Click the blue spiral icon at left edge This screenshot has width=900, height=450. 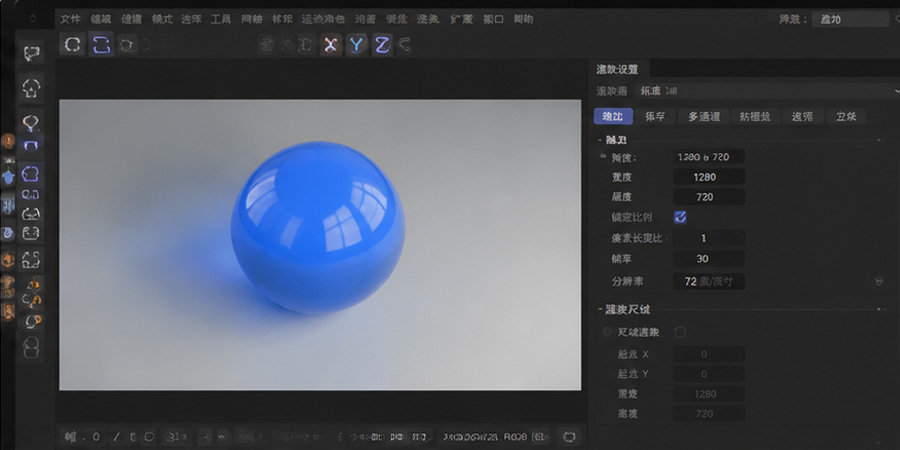click(7, 232)
